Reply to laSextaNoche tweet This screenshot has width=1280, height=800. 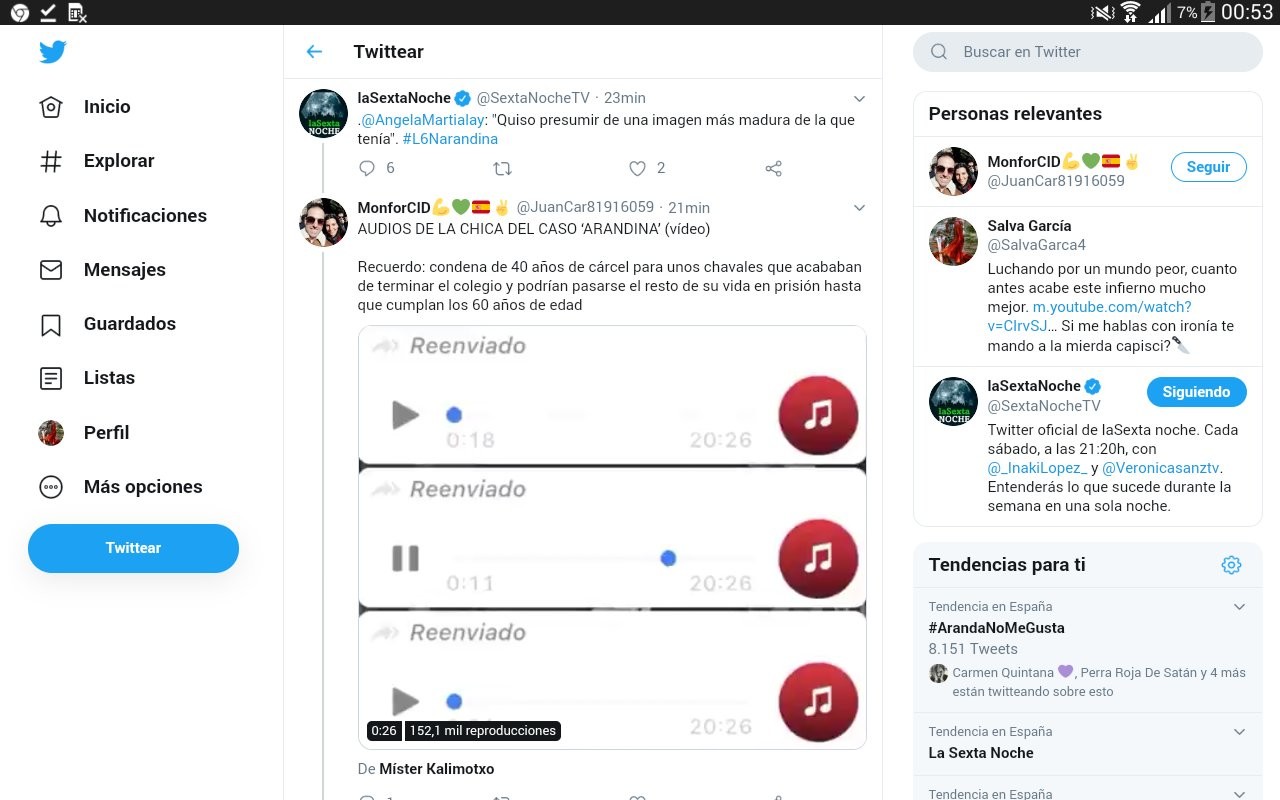coord(367,168)
